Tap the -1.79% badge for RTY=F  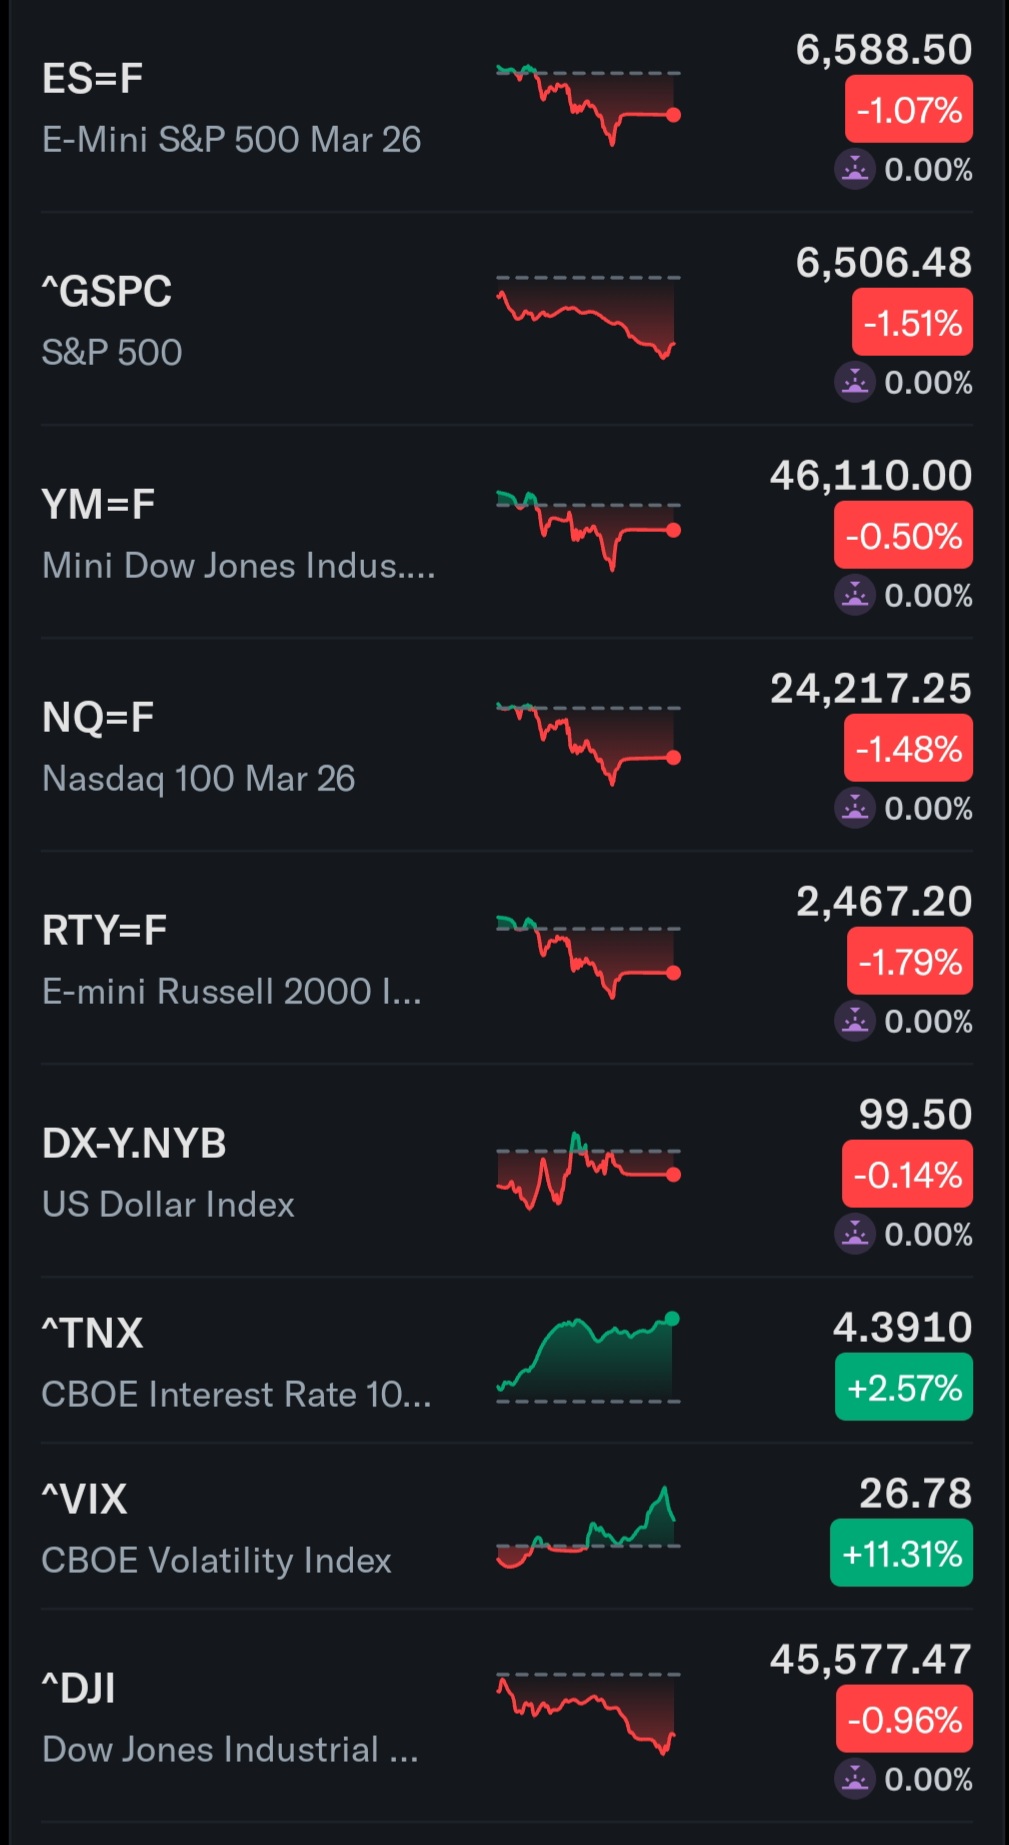point(910,961)
